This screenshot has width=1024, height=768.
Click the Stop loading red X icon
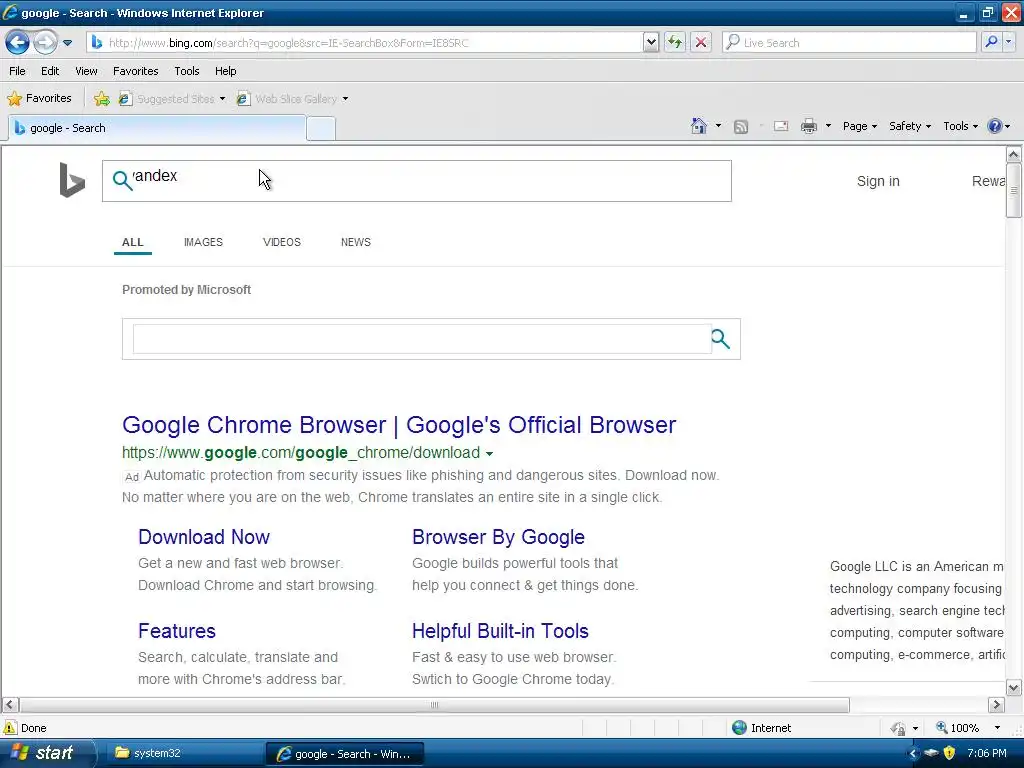click(701, 43)
